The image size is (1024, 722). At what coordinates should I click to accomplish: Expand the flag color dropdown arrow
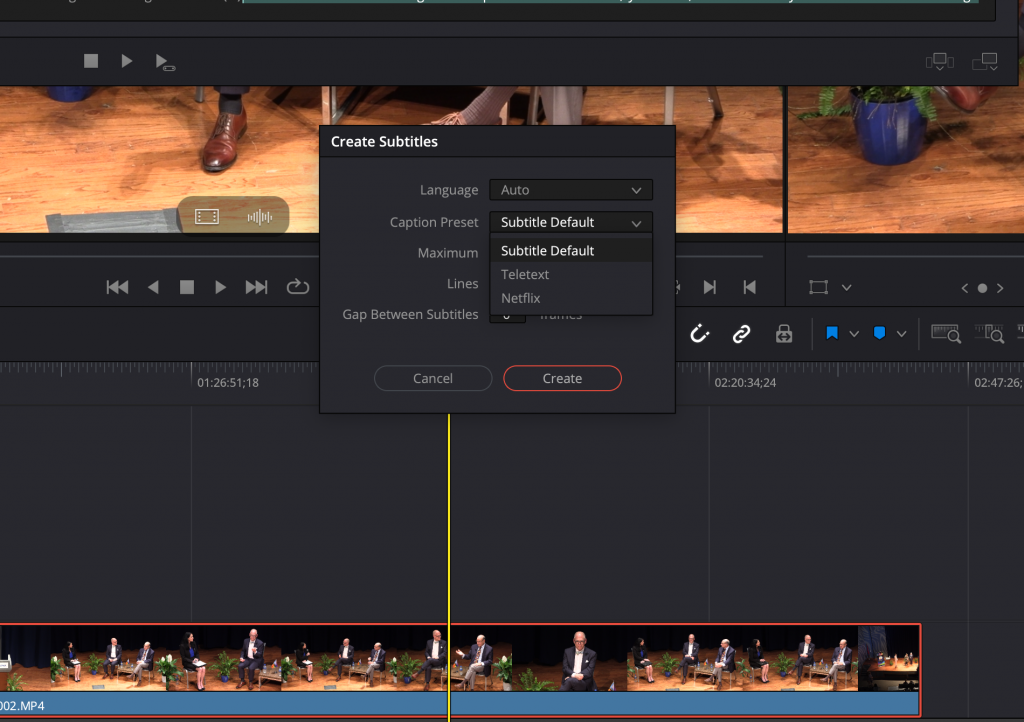click(x=854, y=334)
